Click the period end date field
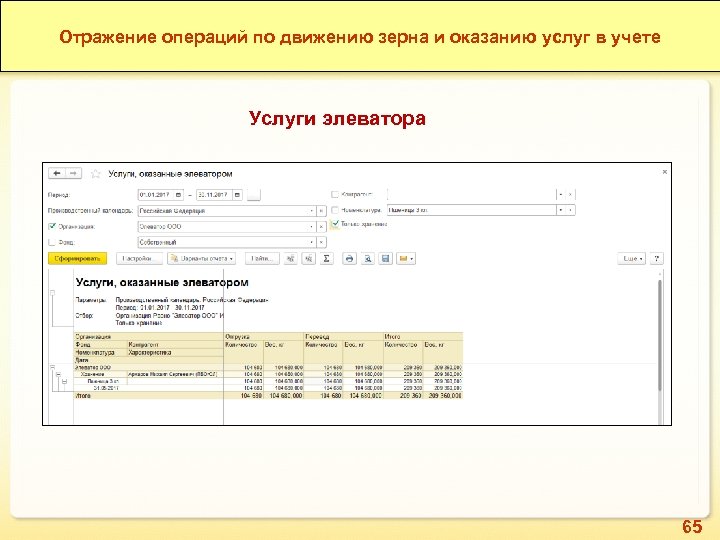This screenshot has height=540, width=720. click(x=215, y=195)
